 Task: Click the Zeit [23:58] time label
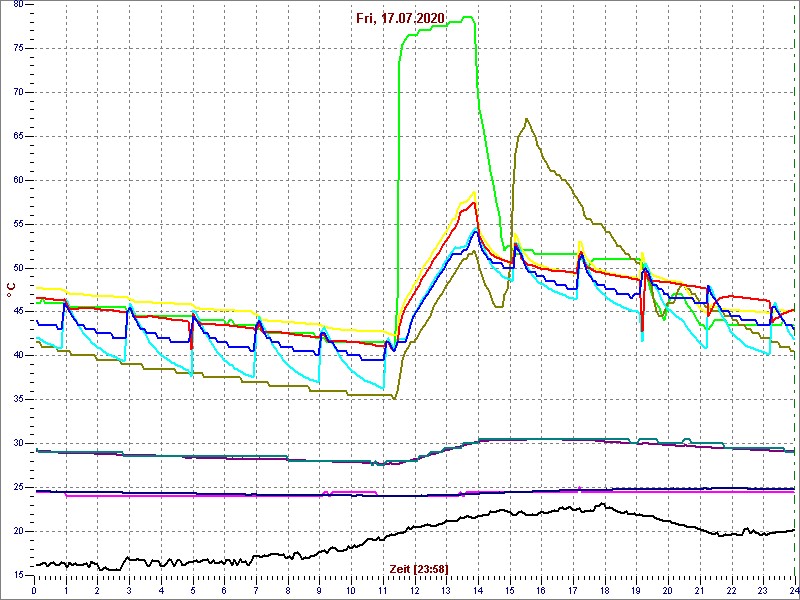(x=419, y=569)
